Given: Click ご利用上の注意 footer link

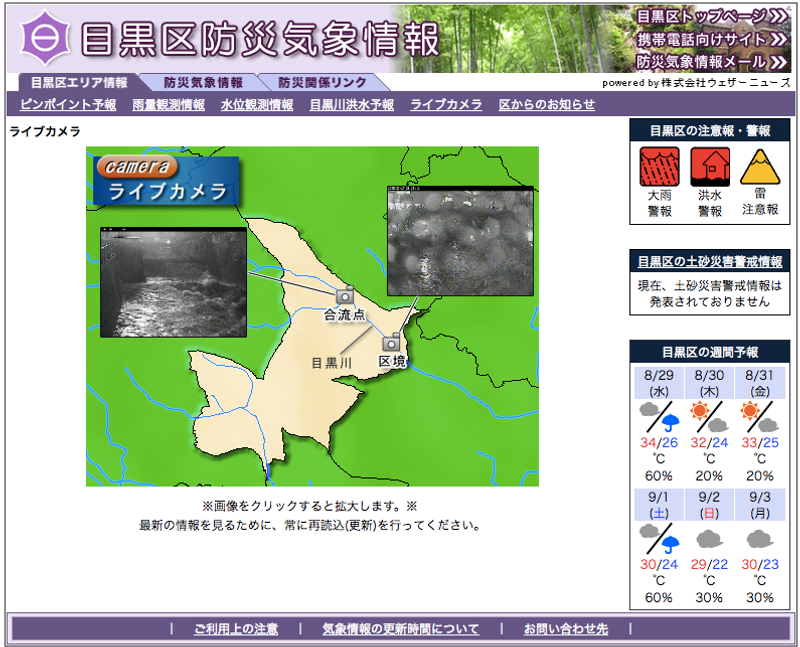Looking at the screenshot, I should point(236,629).
